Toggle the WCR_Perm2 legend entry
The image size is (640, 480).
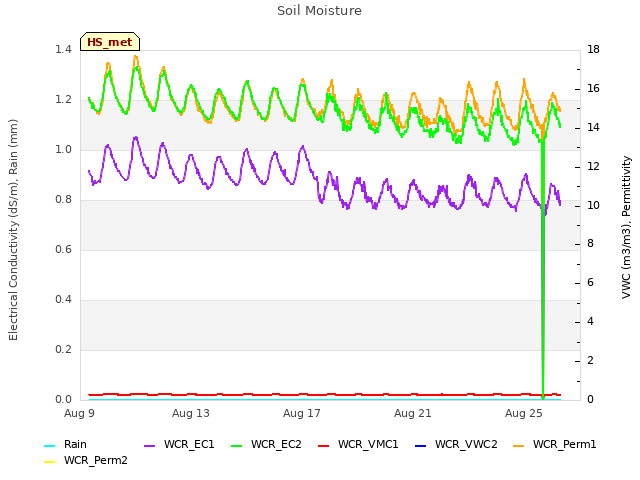(86, 460)
